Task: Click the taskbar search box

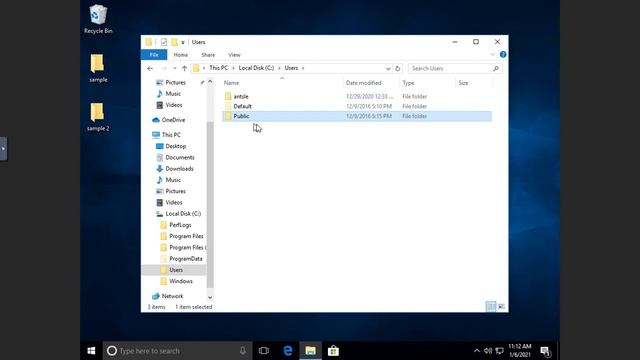Action: [178, 351]
